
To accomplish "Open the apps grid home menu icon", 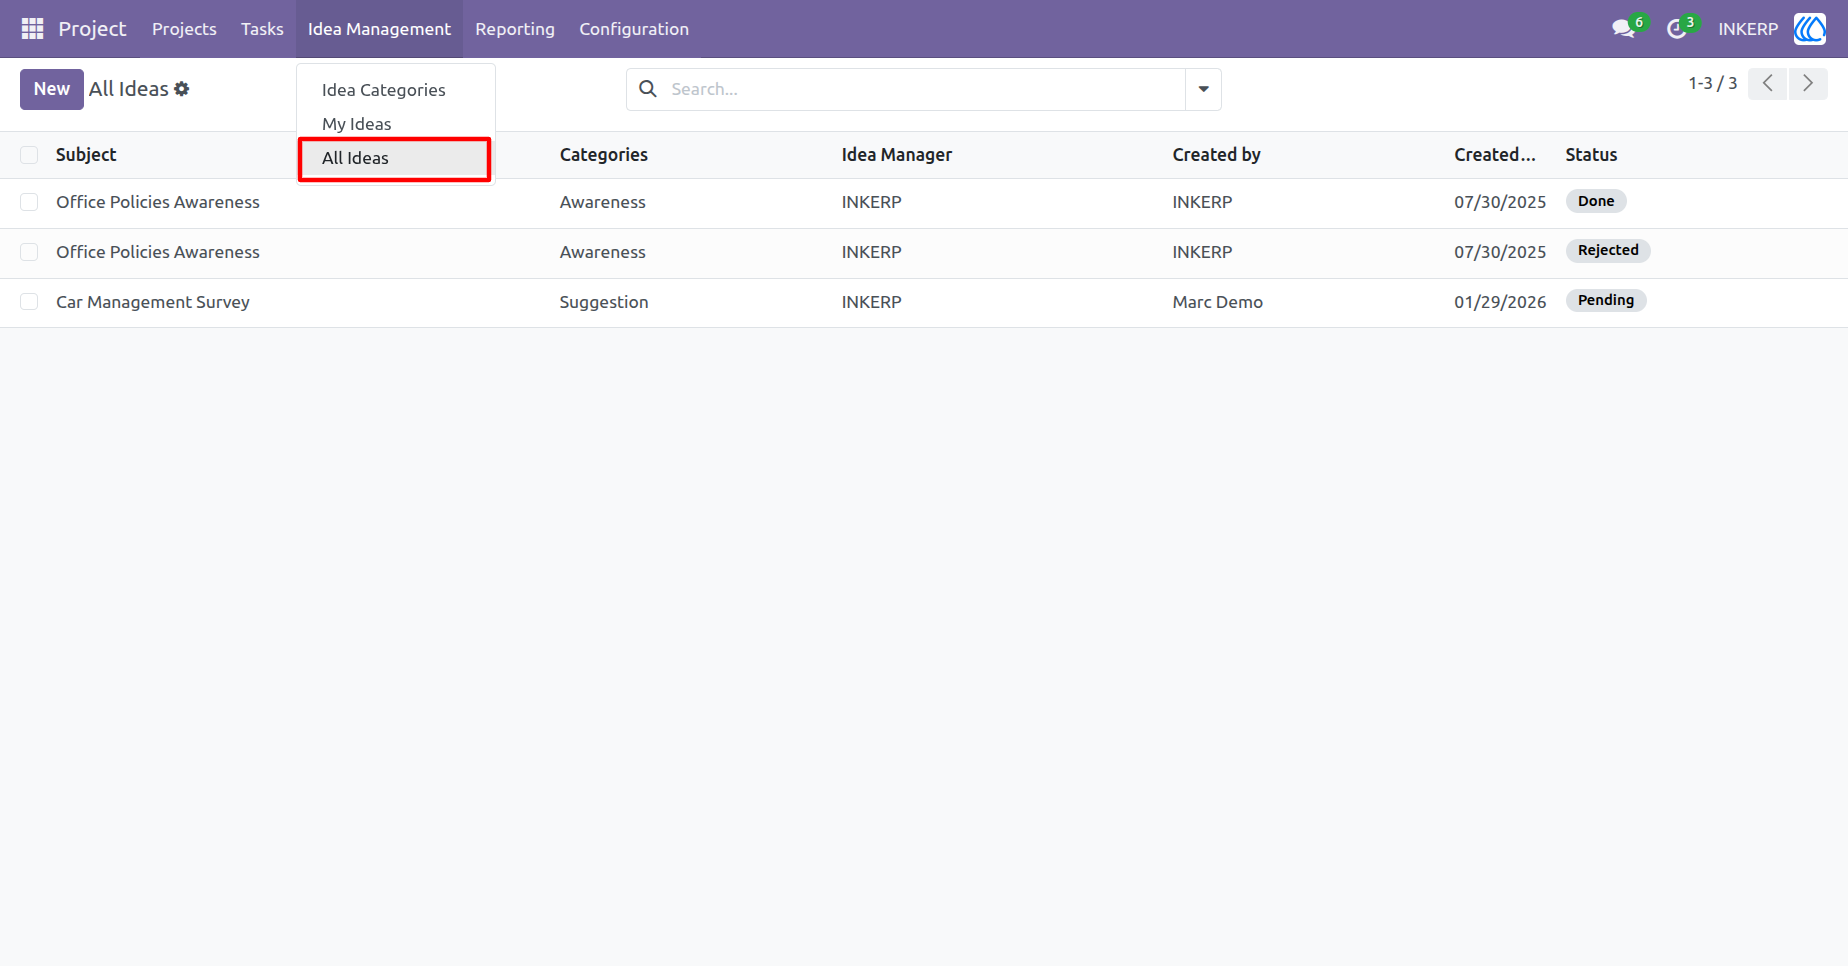I will 32,29.
